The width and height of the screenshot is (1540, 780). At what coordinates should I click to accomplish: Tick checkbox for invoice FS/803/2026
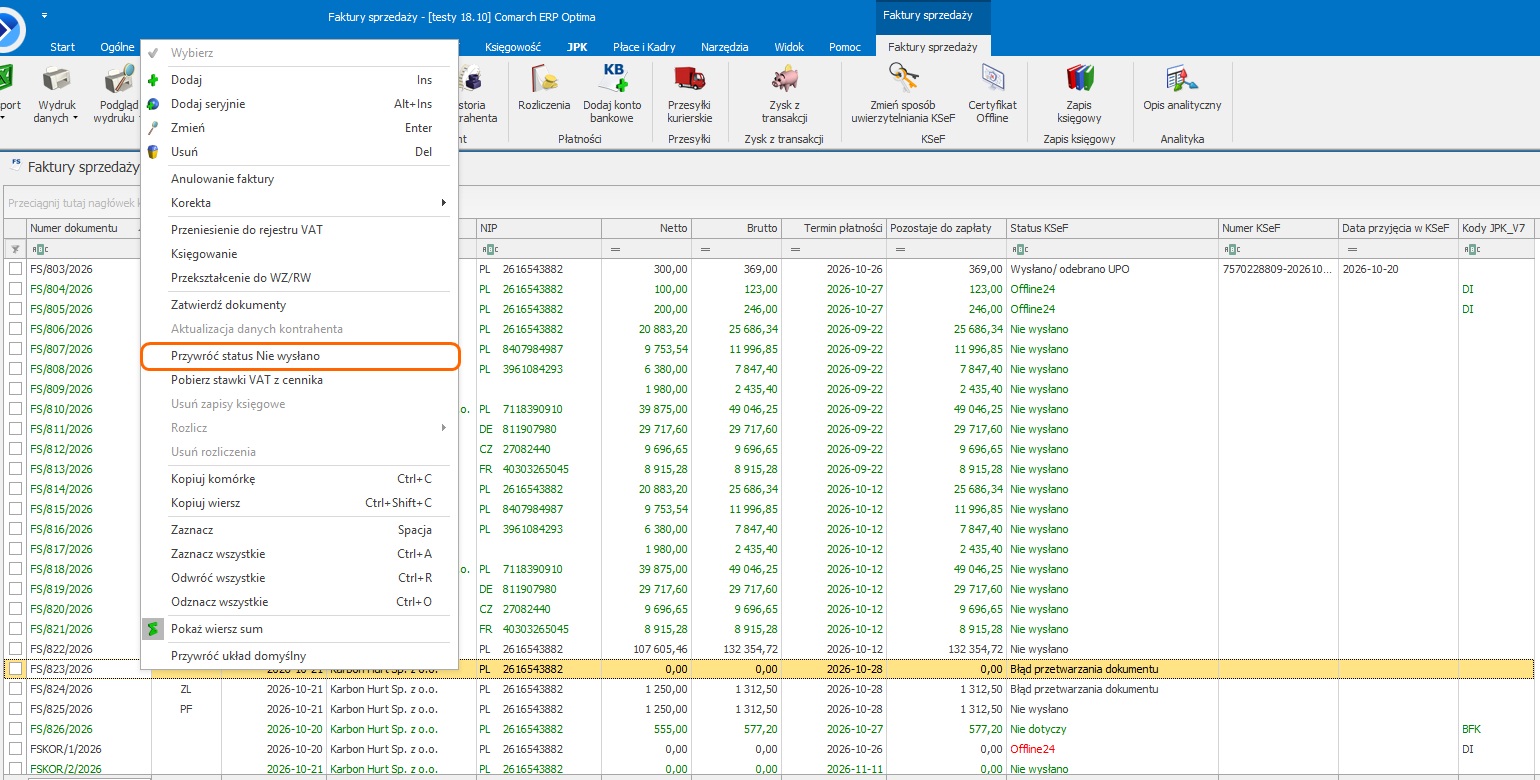[x=16, y=269]
